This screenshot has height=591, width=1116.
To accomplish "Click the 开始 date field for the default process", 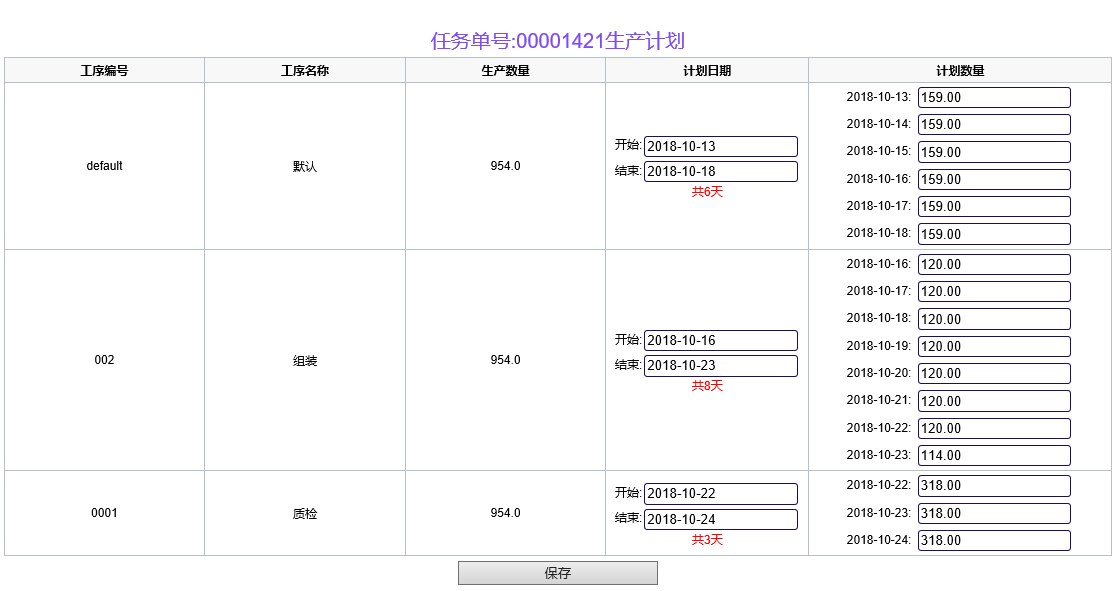I will pos(720,146).
